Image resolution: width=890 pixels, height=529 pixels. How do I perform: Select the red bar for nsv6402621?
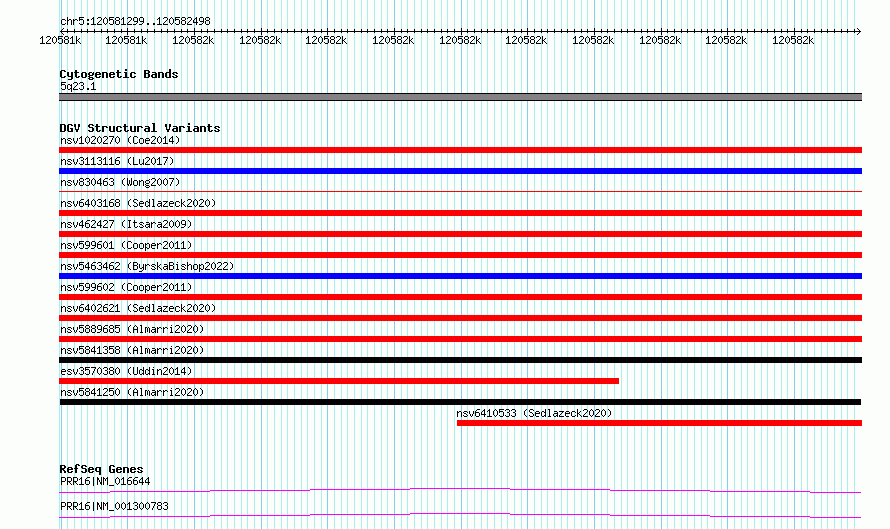[x=460, y=318]
